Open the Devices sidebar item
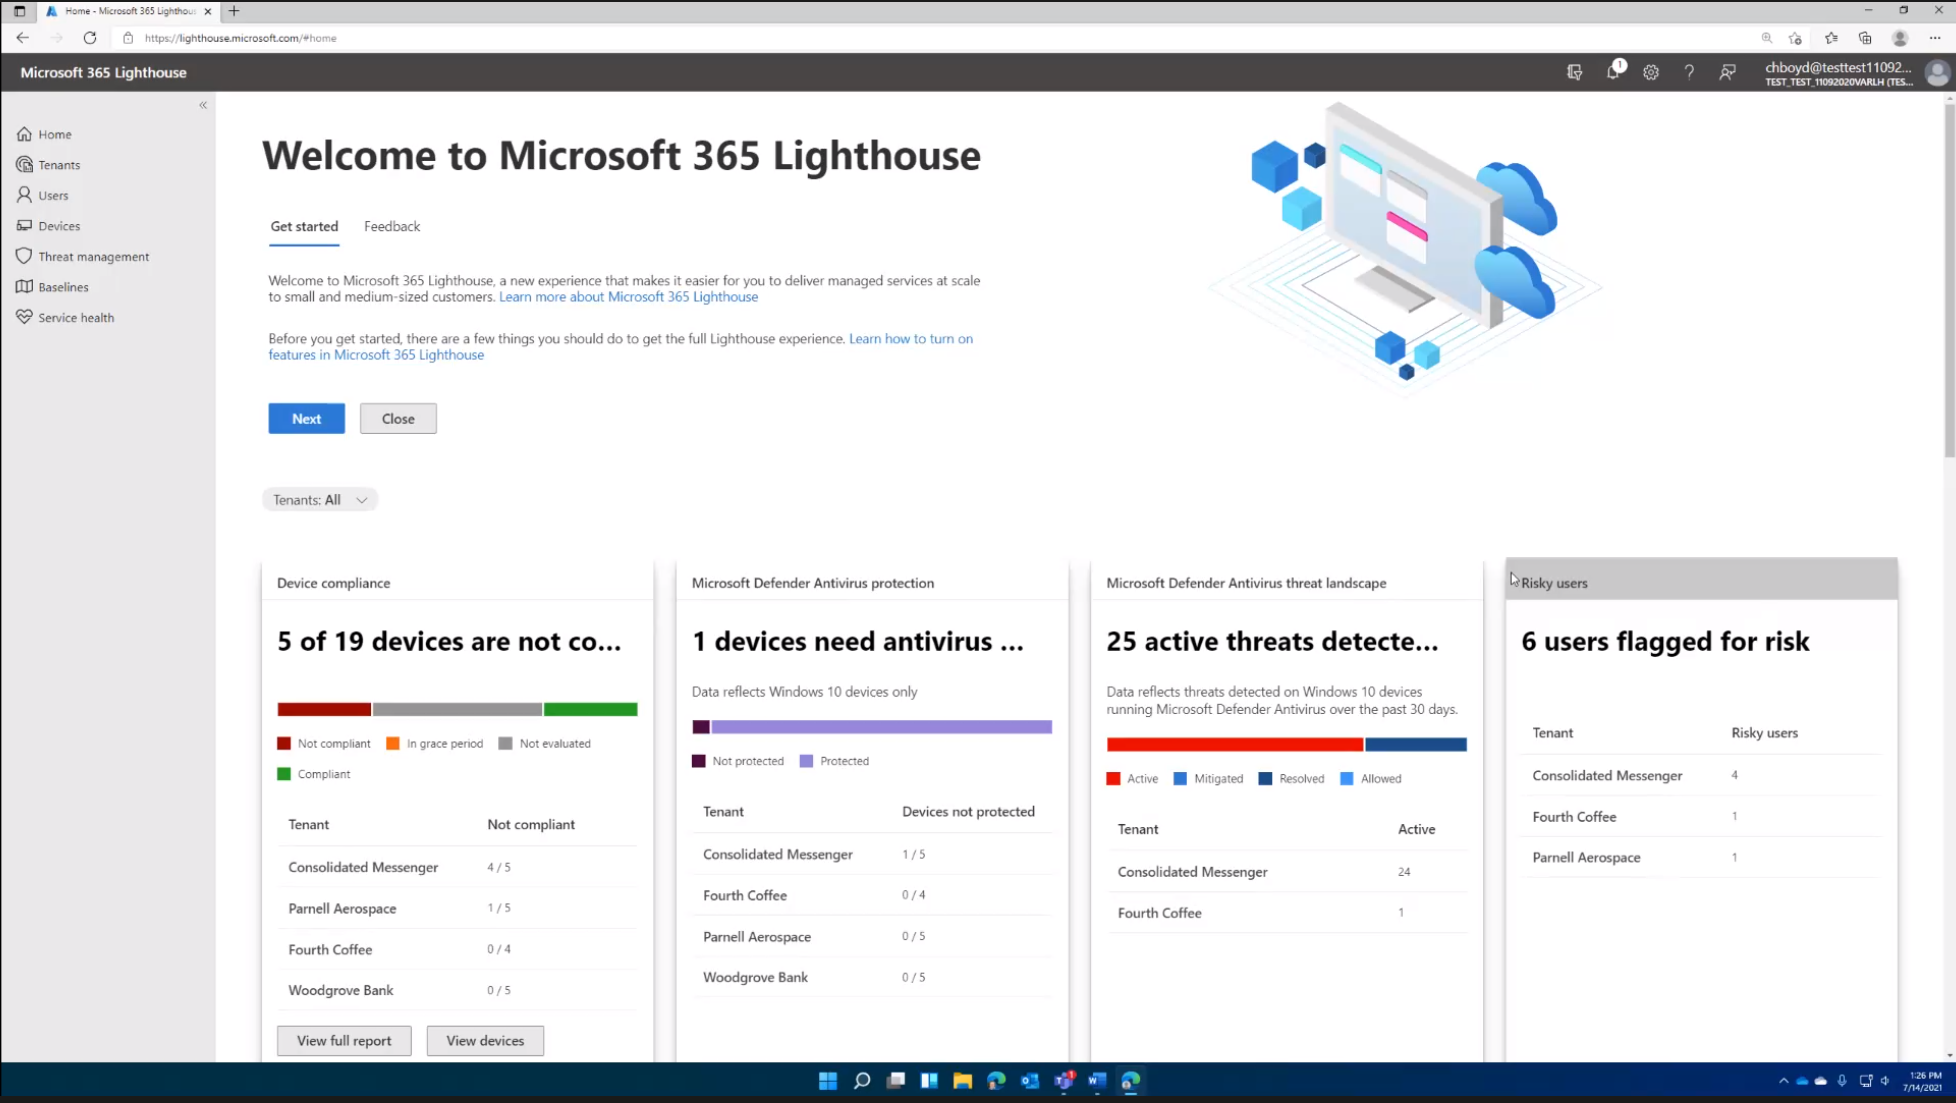The width and height of the screenshot is (1956, 1103). click(59, 226)
